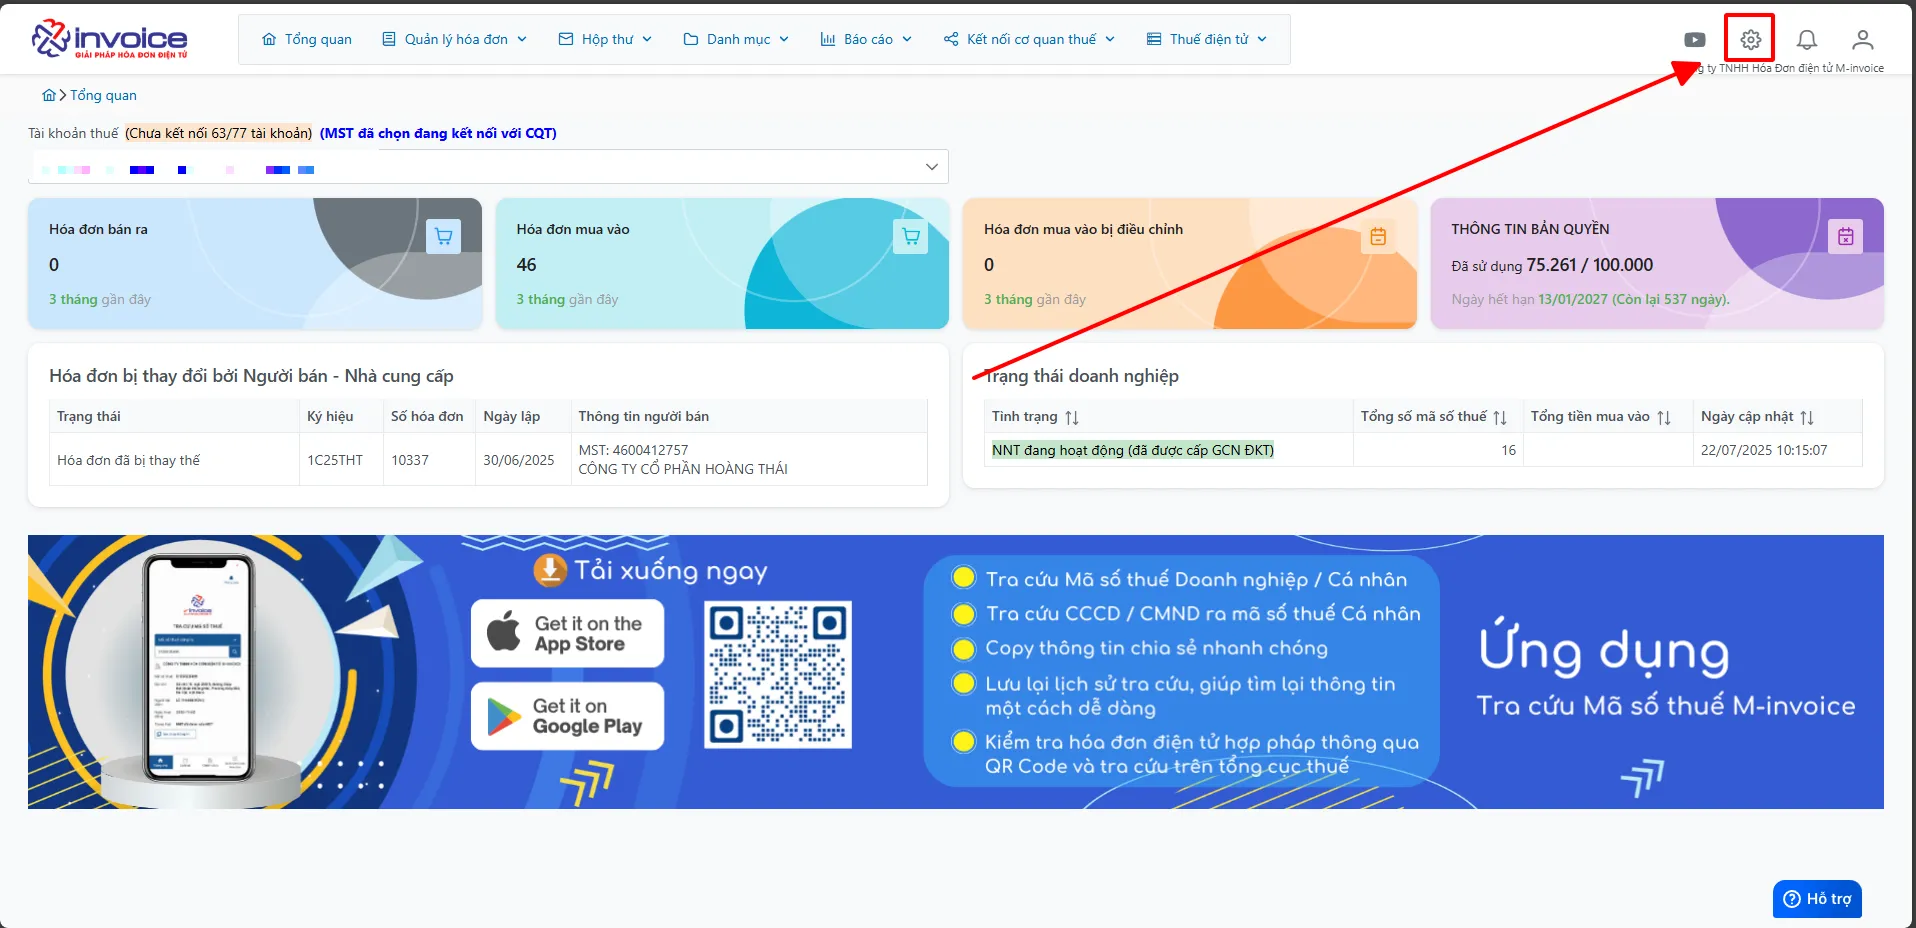Click the M-invoice logo

point(110,39)
